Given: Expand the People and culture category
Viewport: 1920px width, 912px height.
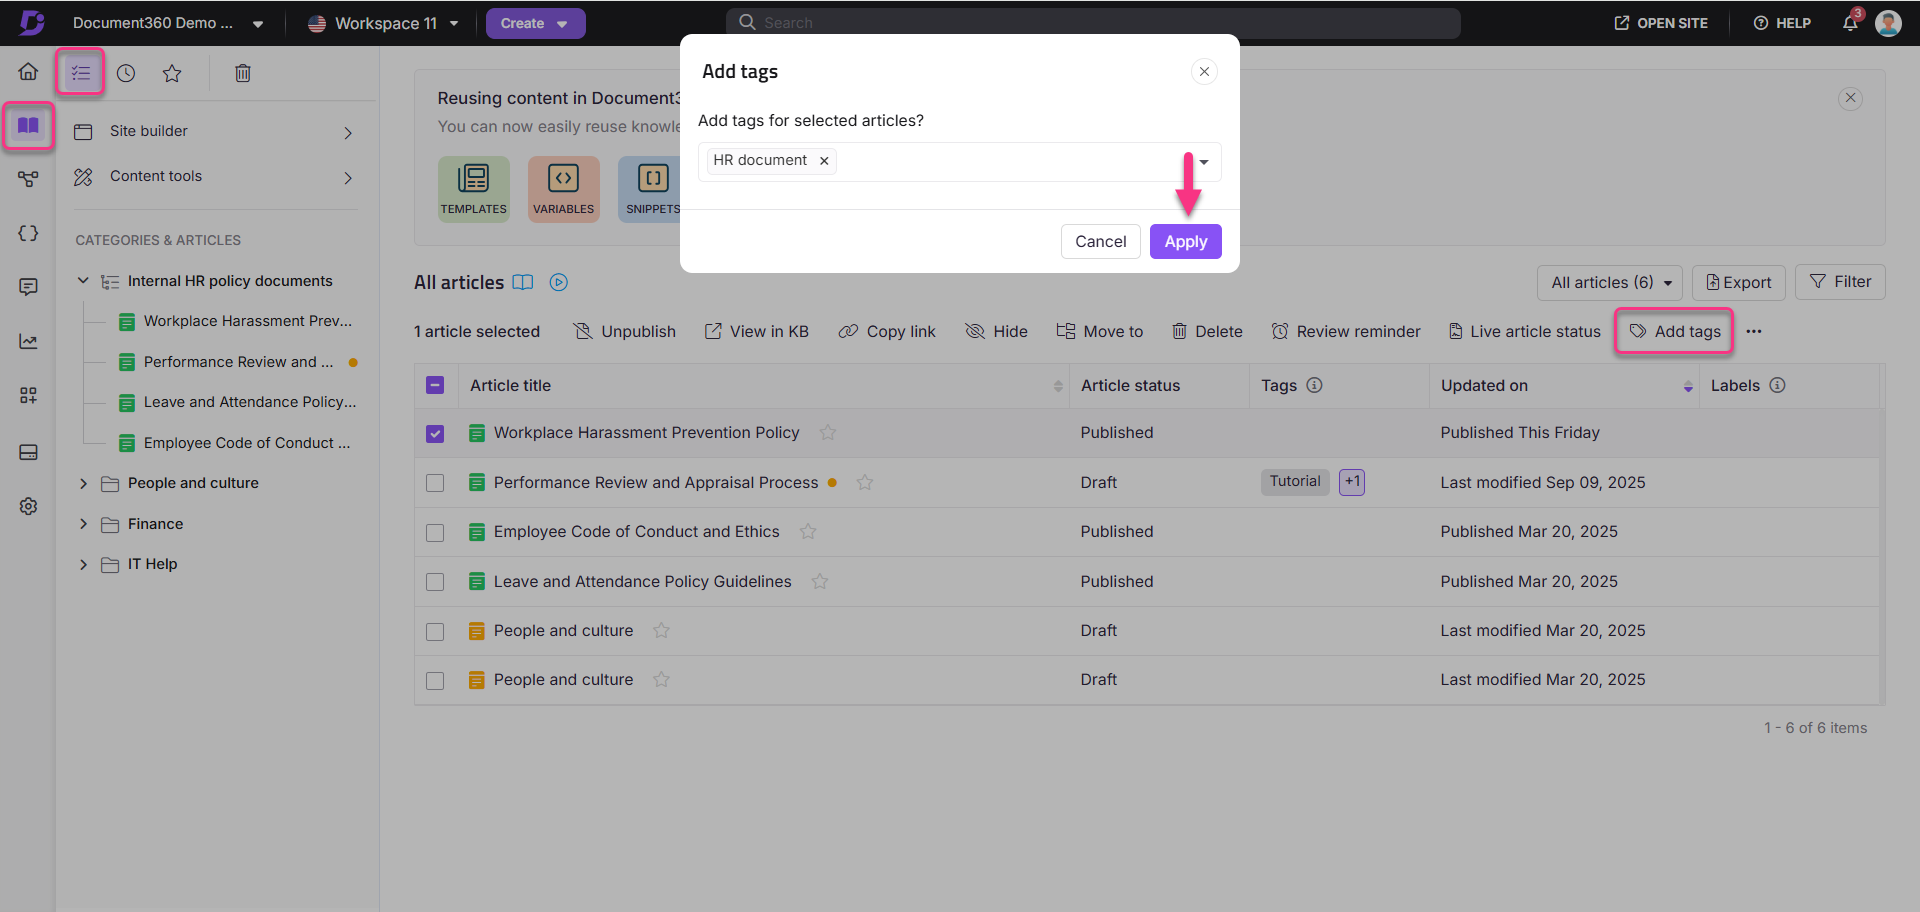Looking at the screenshot, I should coord(84,484).
